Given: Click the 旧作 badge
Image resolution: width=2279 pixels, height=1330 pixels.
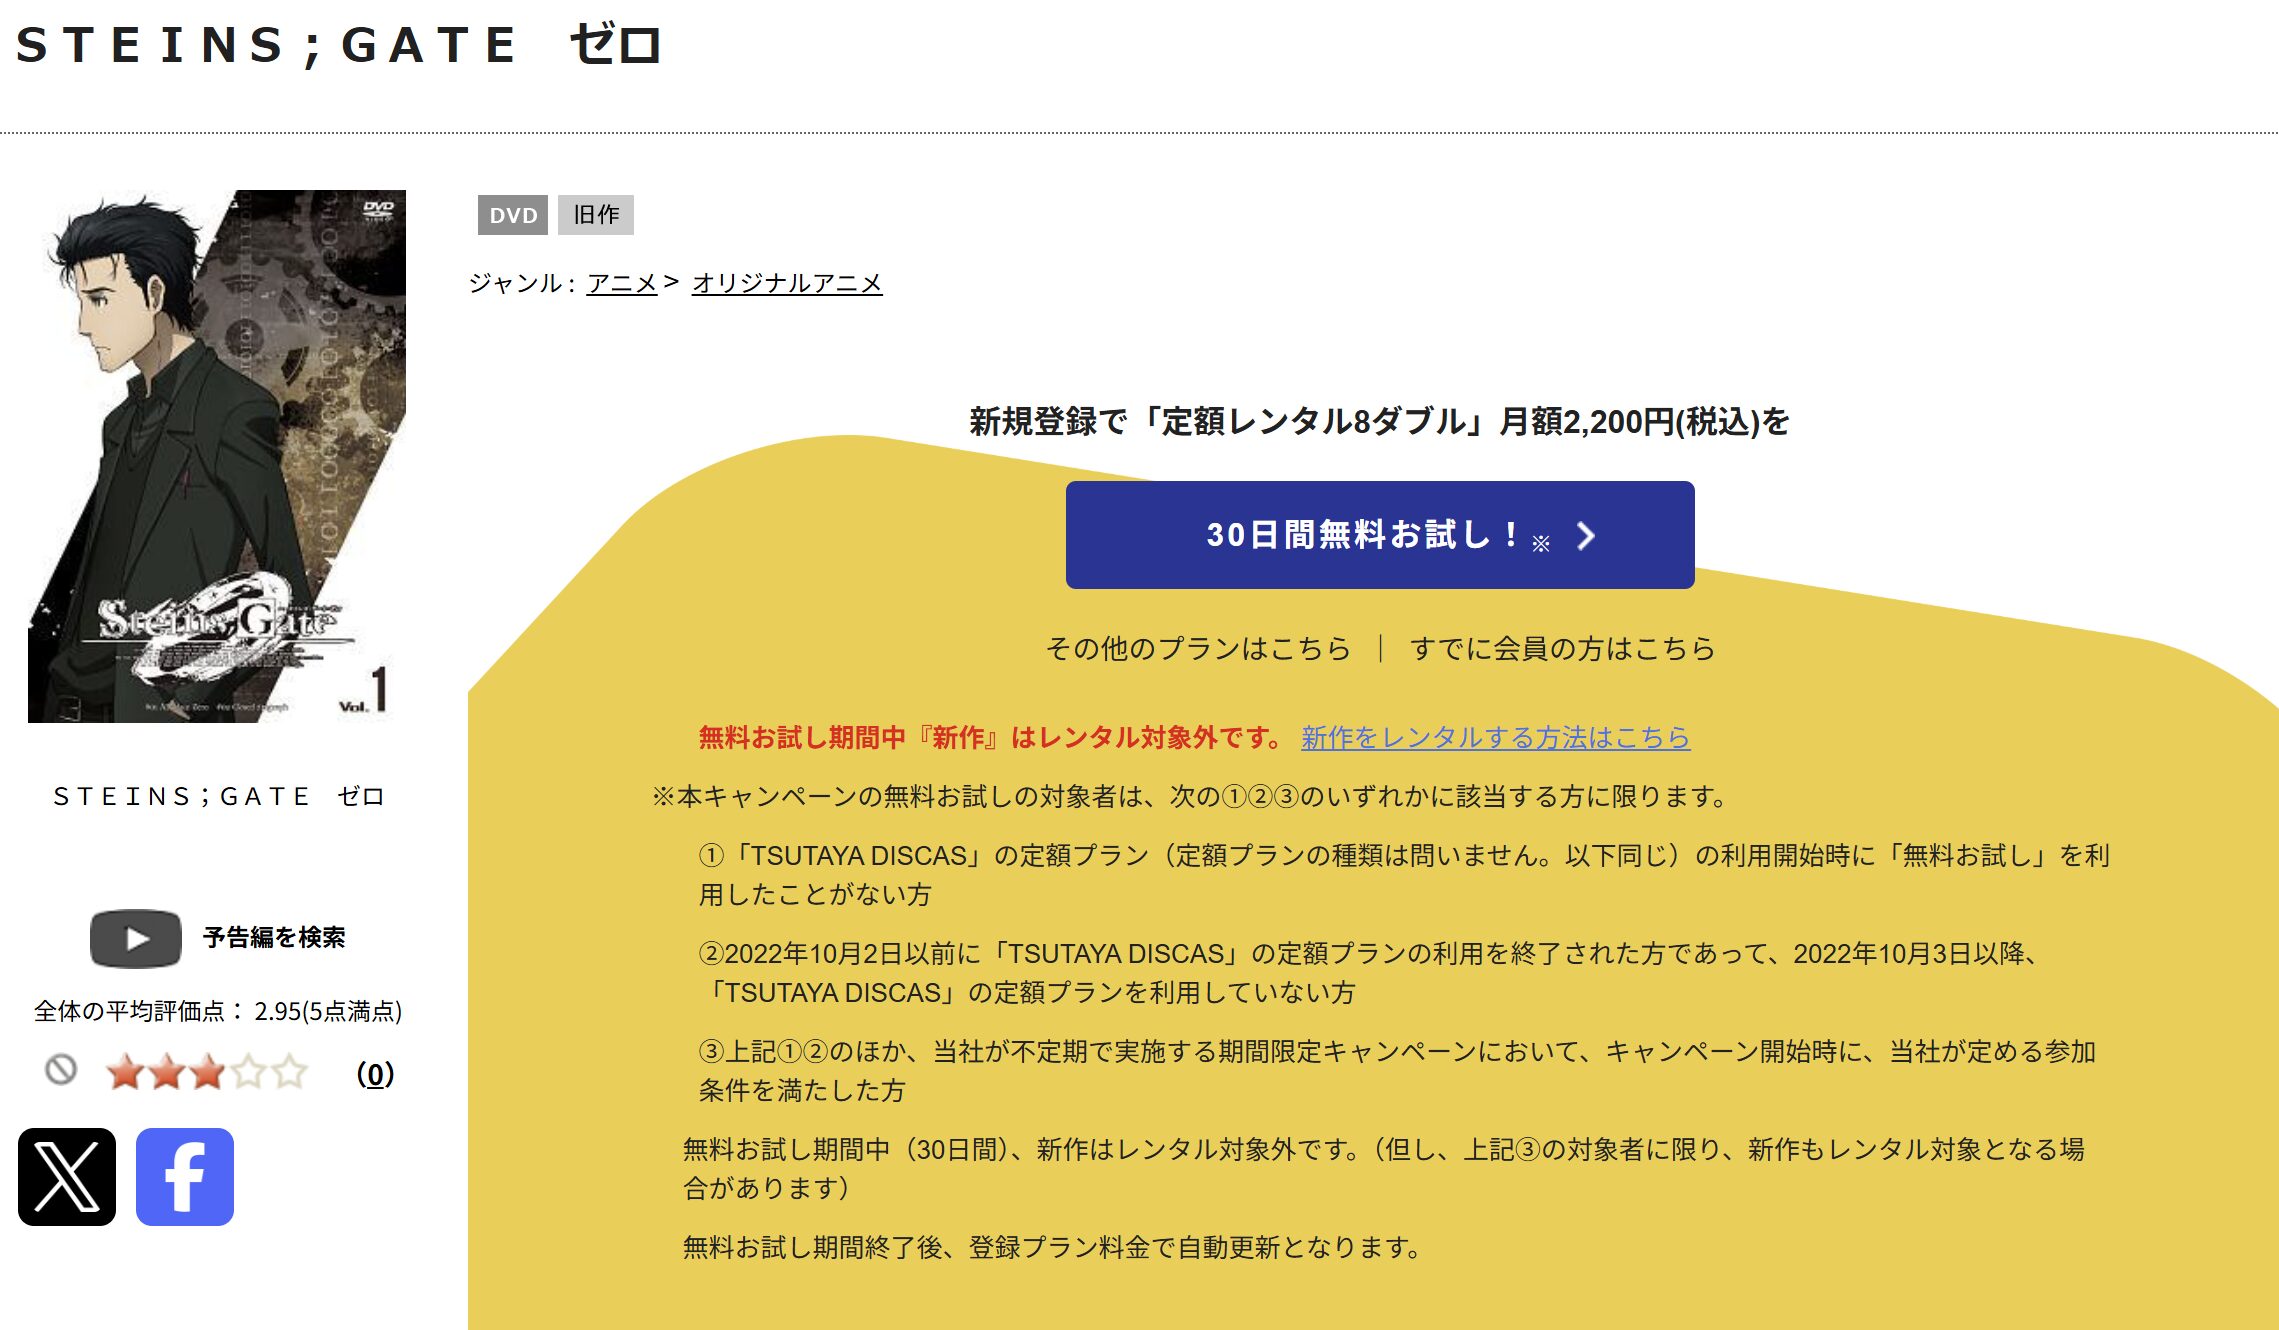Looking at the screenshot, I should point(596,215).
